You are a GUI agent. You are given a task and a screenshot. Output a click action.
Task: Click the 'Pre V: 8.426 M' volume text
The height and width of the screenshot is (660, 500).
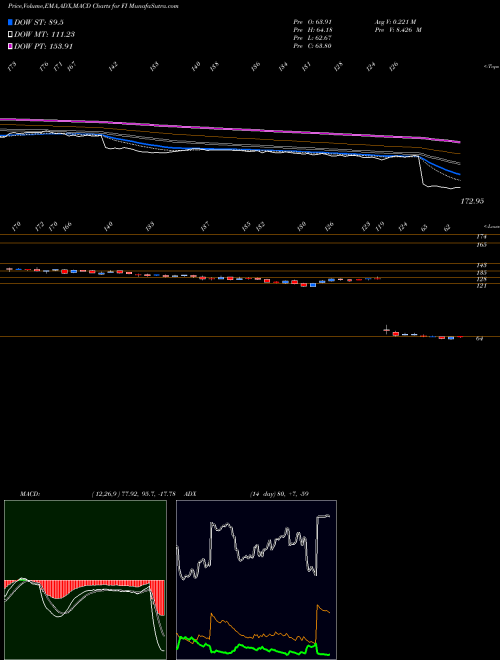pyautogui.click(x=398, y=30)
